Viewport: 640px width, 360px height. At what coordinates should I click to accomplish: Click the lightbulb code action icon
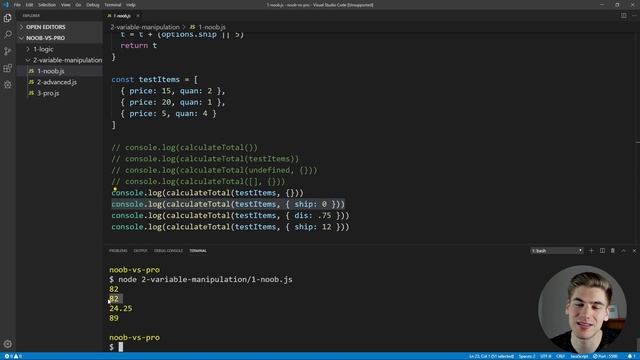(x=115, y=189)
